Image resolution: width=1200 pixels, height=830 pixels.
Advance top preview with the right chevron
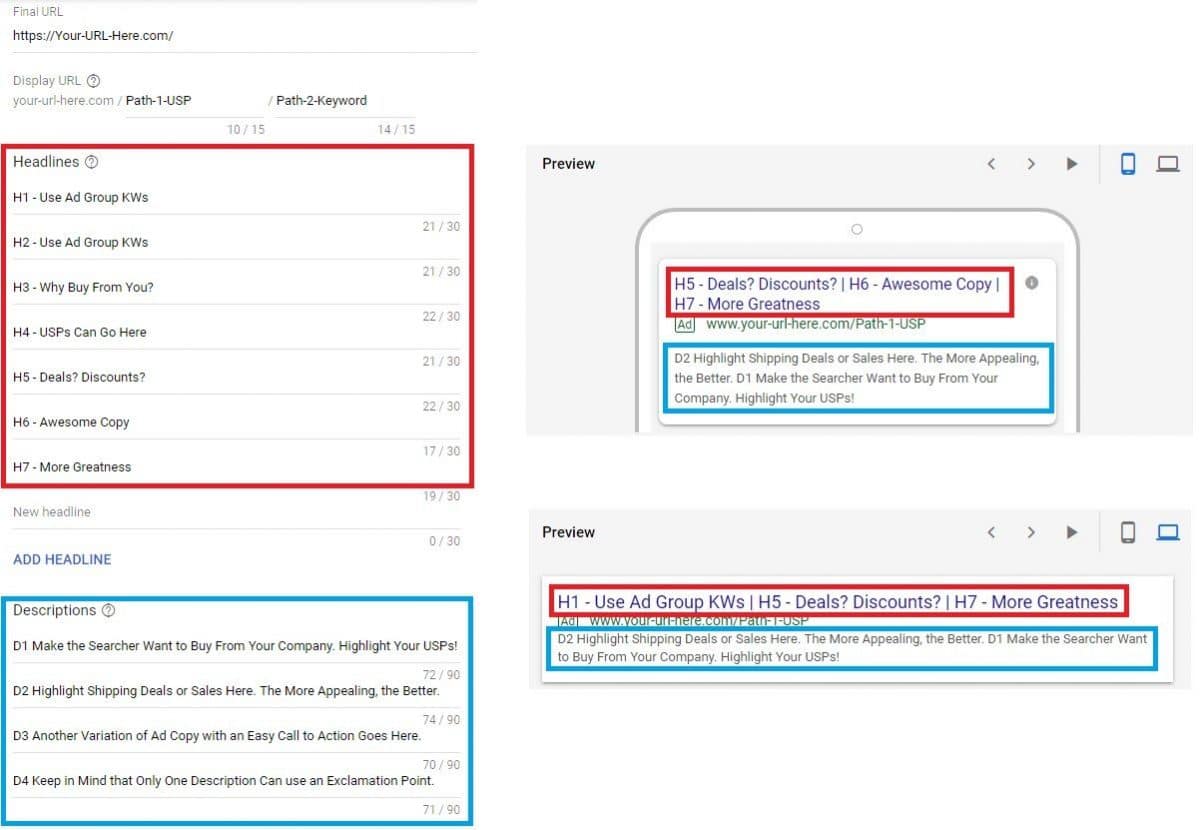[x=1031, y=163]
